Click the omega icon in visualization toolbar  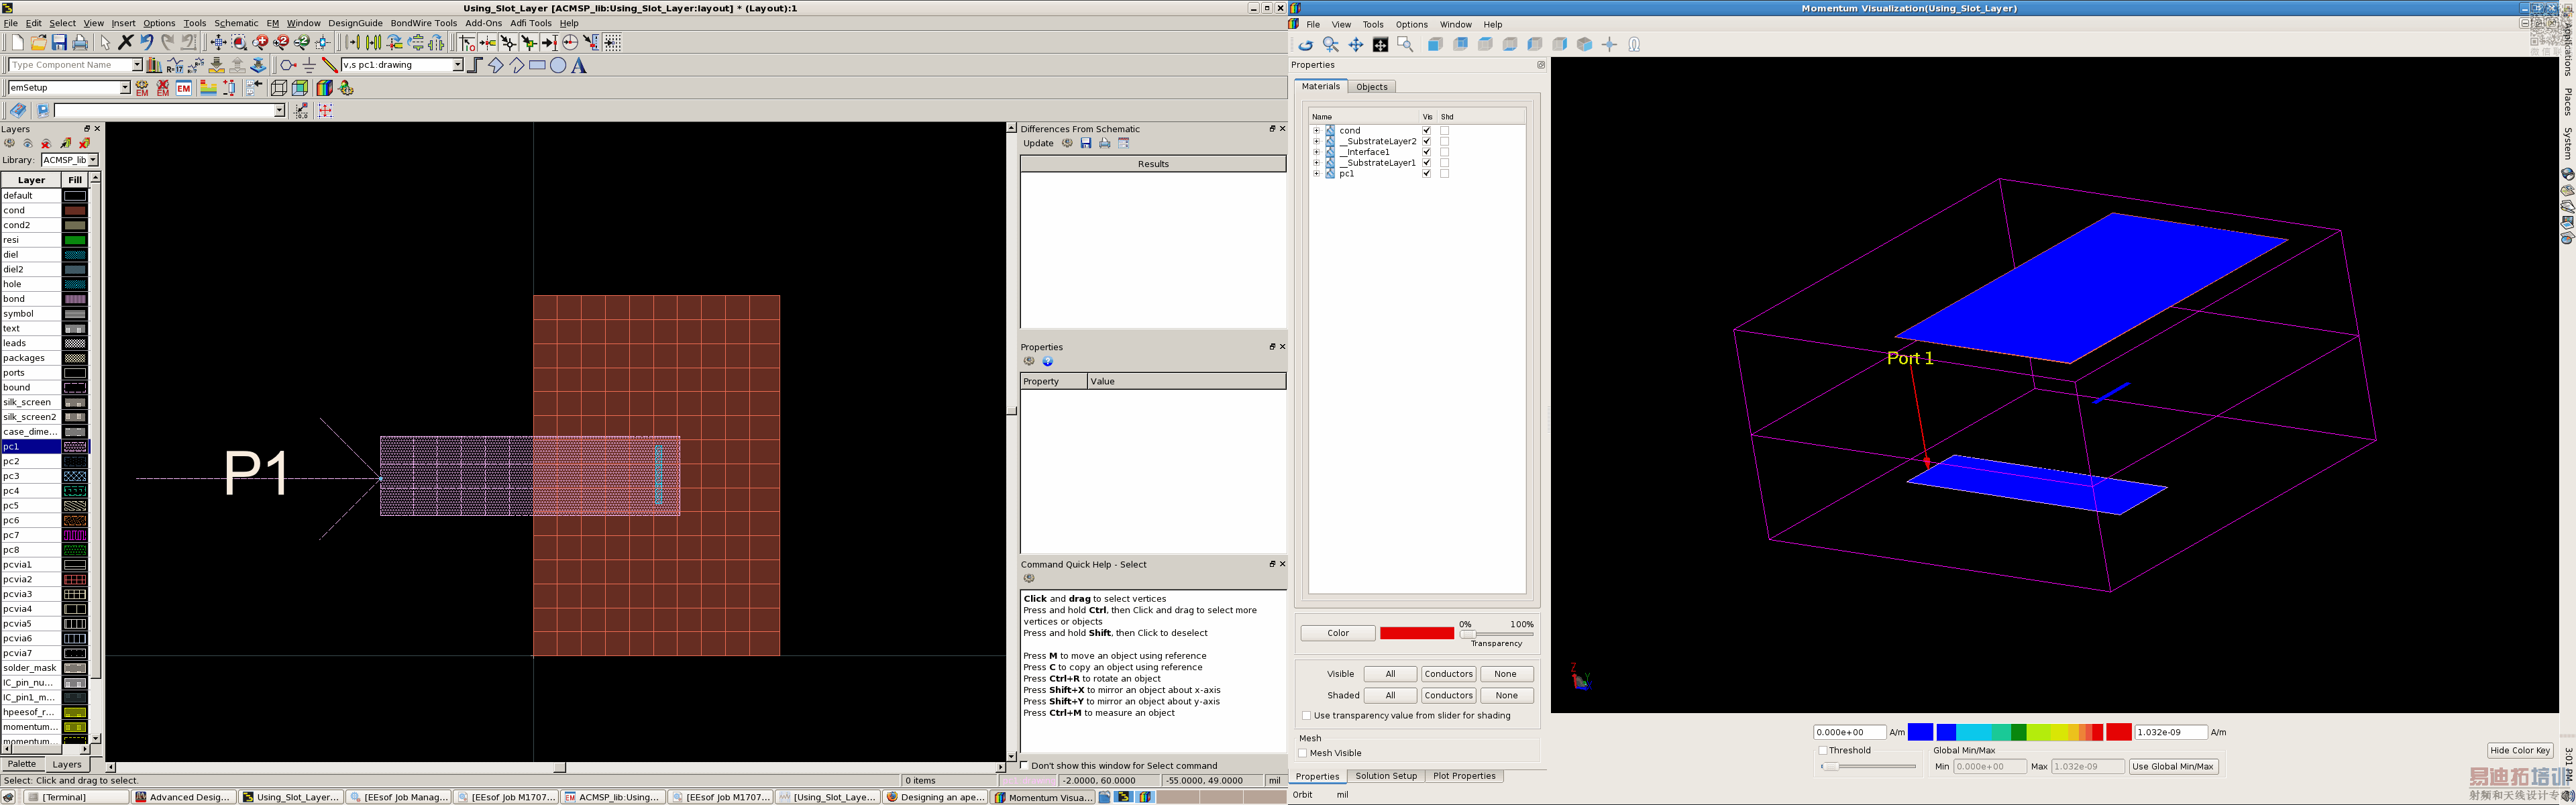[1634, 44]
